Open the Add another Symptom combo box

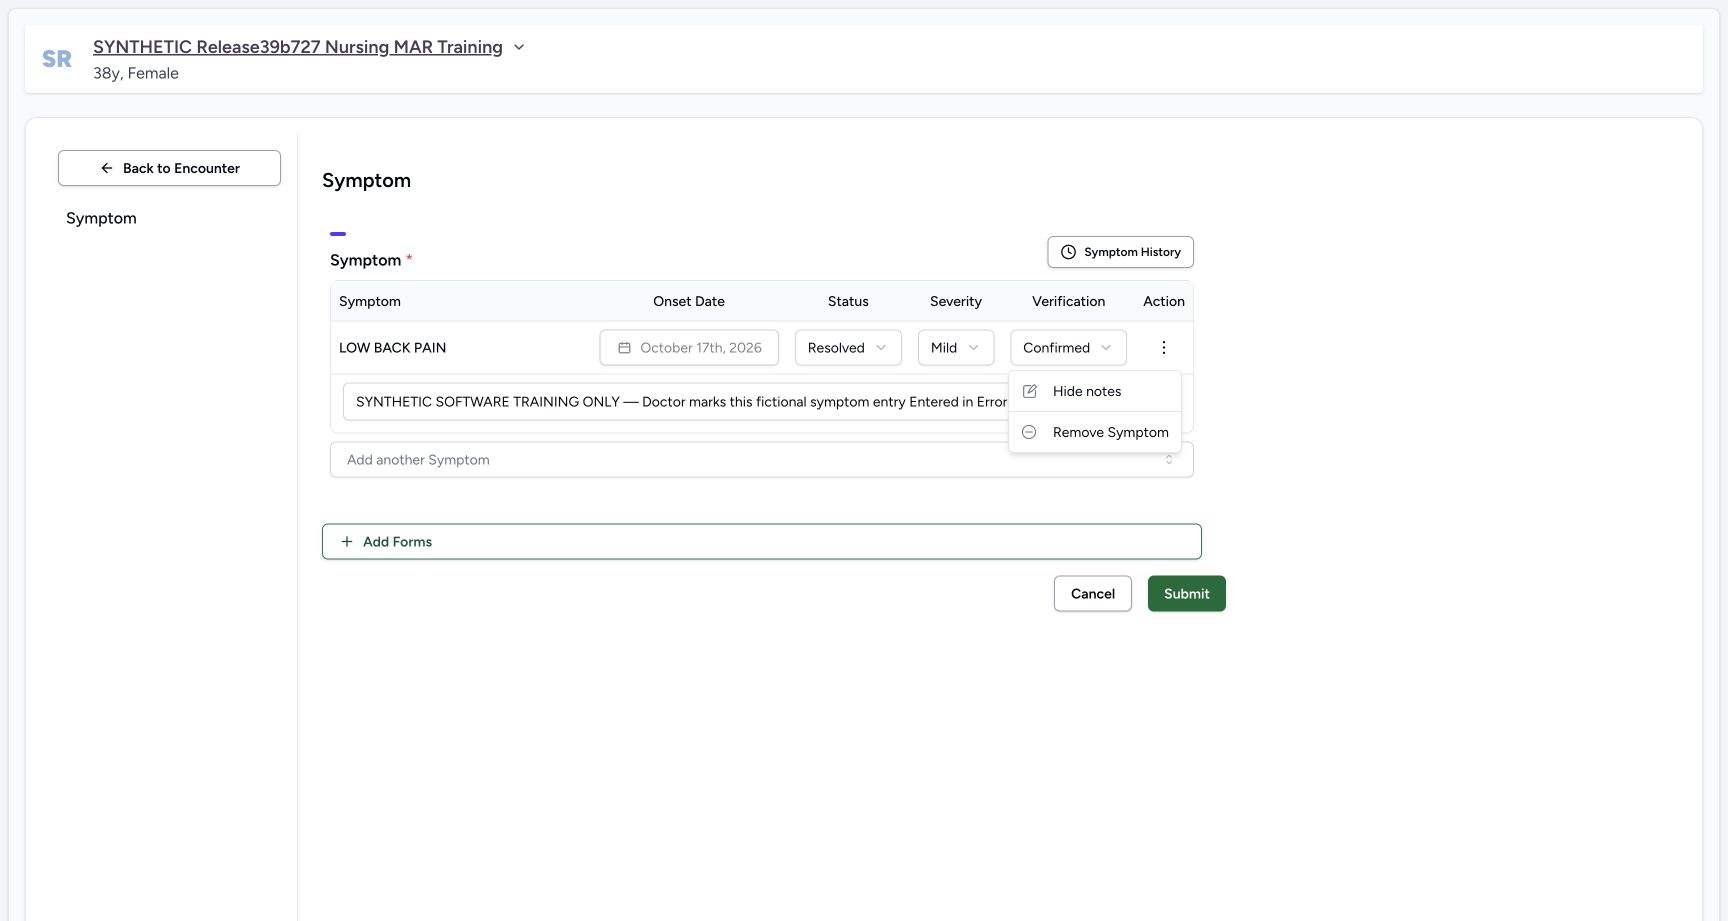pyautogui.click(x=762, y=460)
